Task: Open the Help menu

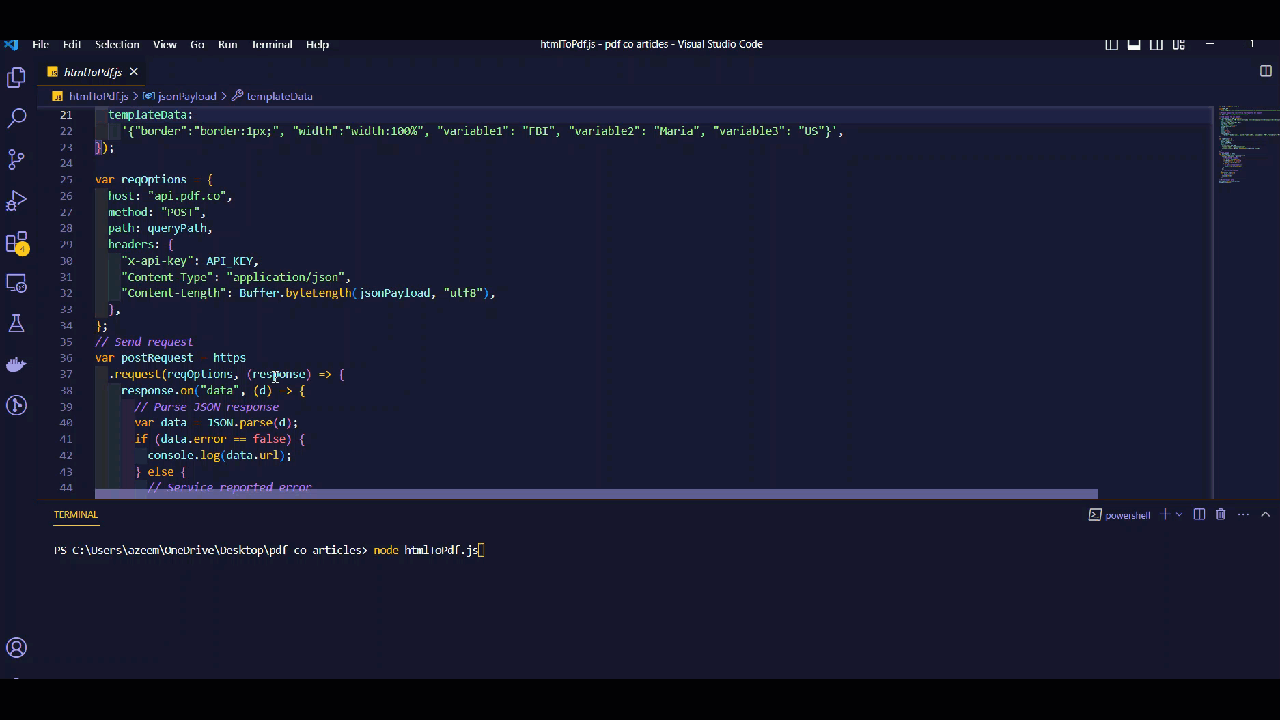Action: tap(317, 44)
